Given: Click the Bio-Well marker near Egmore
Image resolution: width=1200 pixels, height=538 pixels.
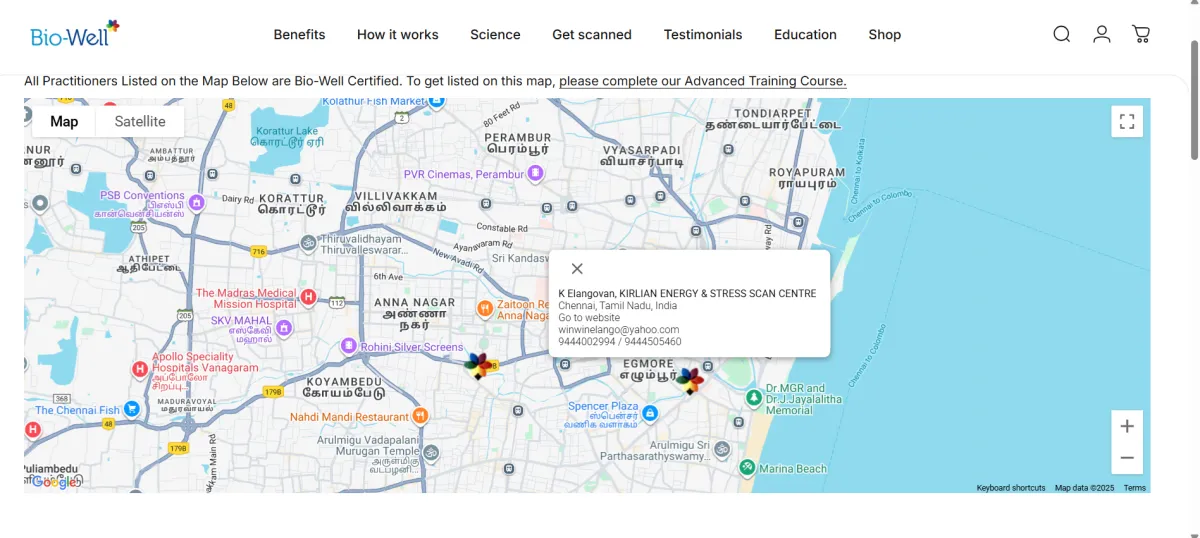Looking at the screenshot, I should point(689,380).
